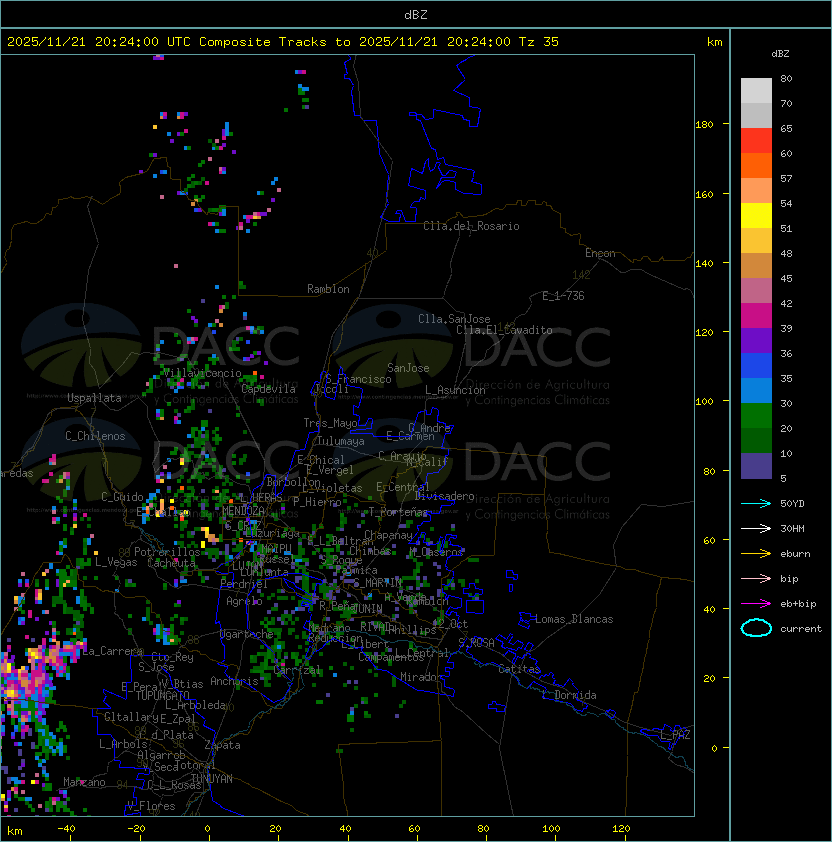This screenshot has height=842, width=832.
Task: Select the royal blue swatch below 36
Action: [756, 366]
